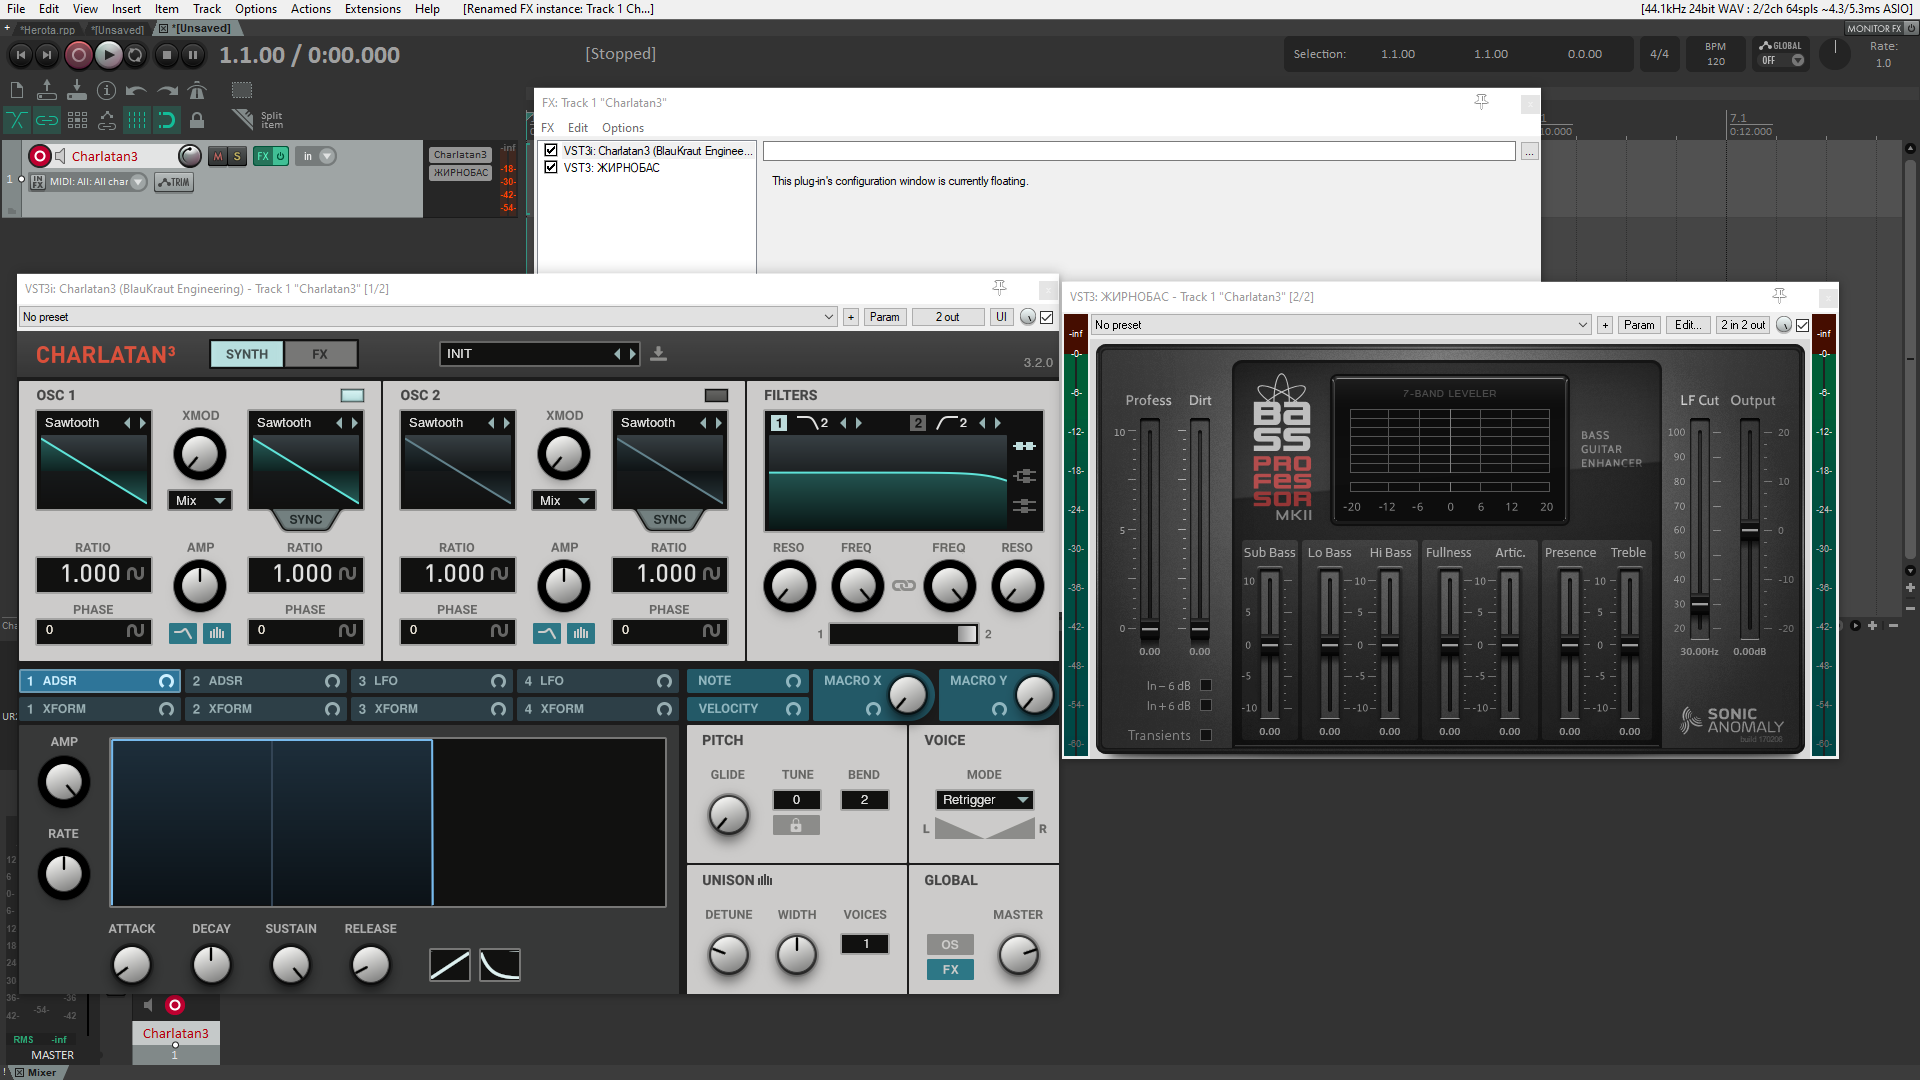
Task: Open the Edit menu in FX window
Action: tap(578, 128)
